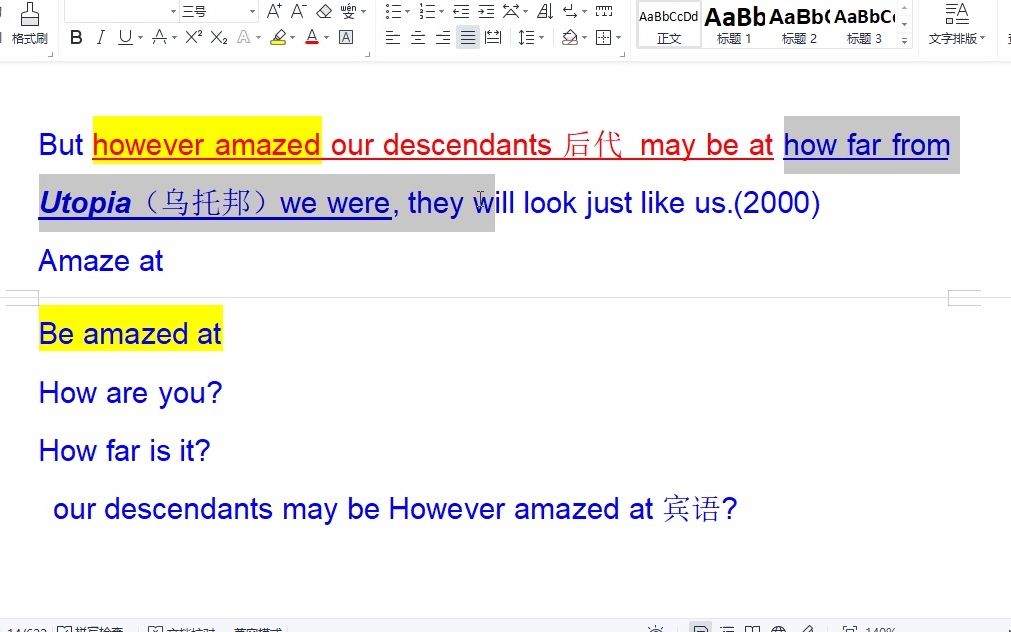Increase font size with A+ icon
Image resolution: width=1011 pixels, height=632 pixels.
click(275, 12)
